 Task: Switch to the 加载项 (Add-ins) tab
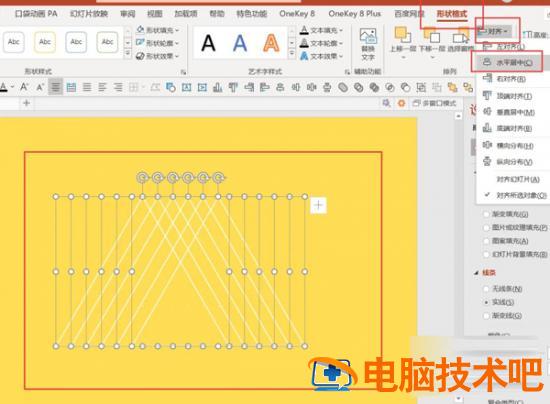coord(186,14)
